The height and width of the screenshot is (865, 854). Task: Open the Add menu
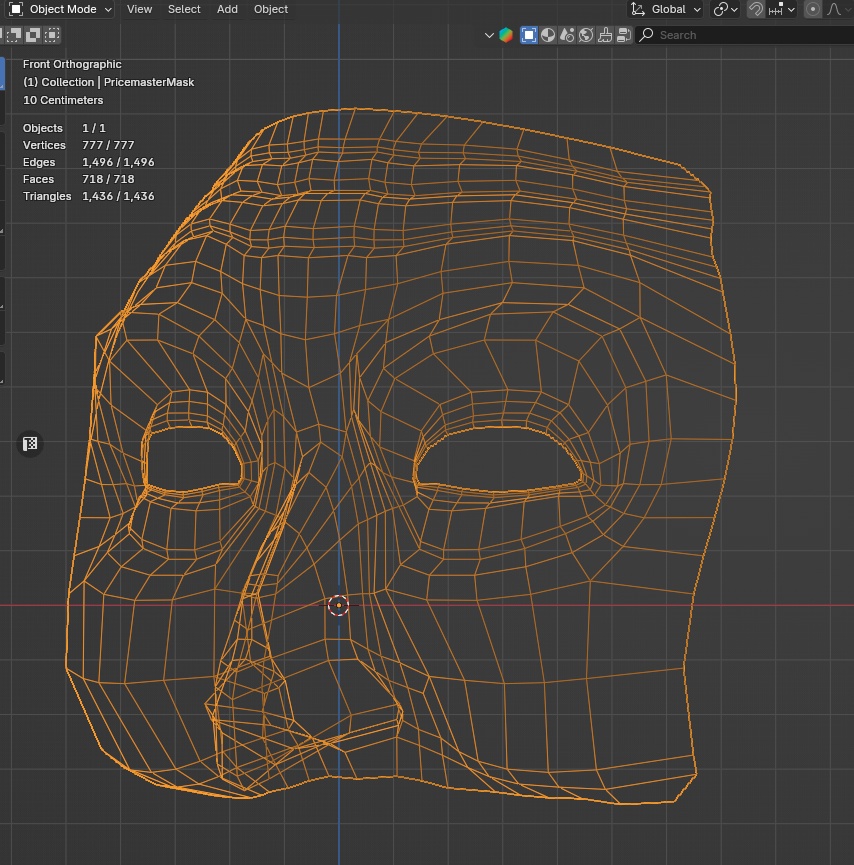[x=227, y=9]
